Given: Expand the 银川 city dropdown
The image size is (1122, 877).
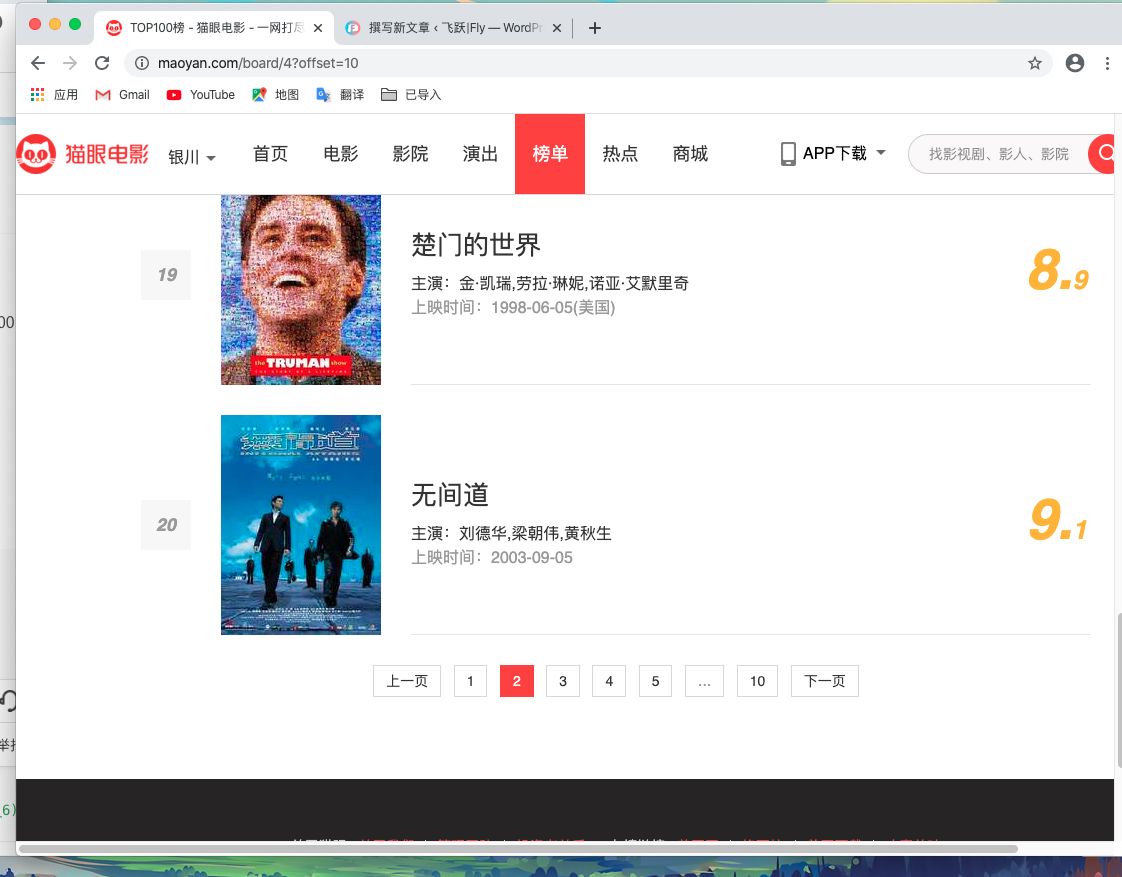Looking at the screenshot, I should [x=192, y=157].
